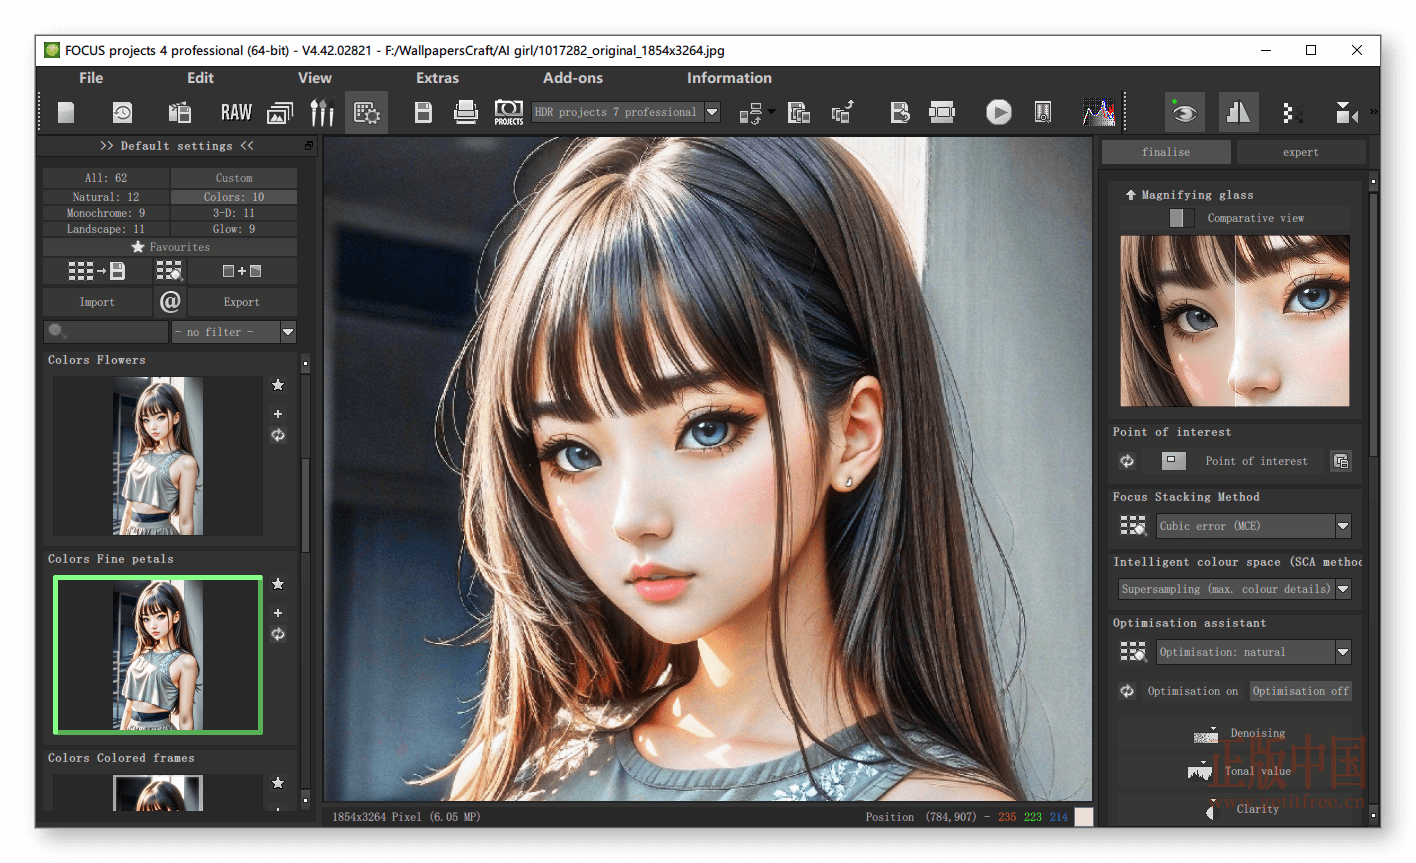Turn Optimisation on
Image resolution: width=1416 pixels, height=863 pixels.
click(x=1192, y=691)
